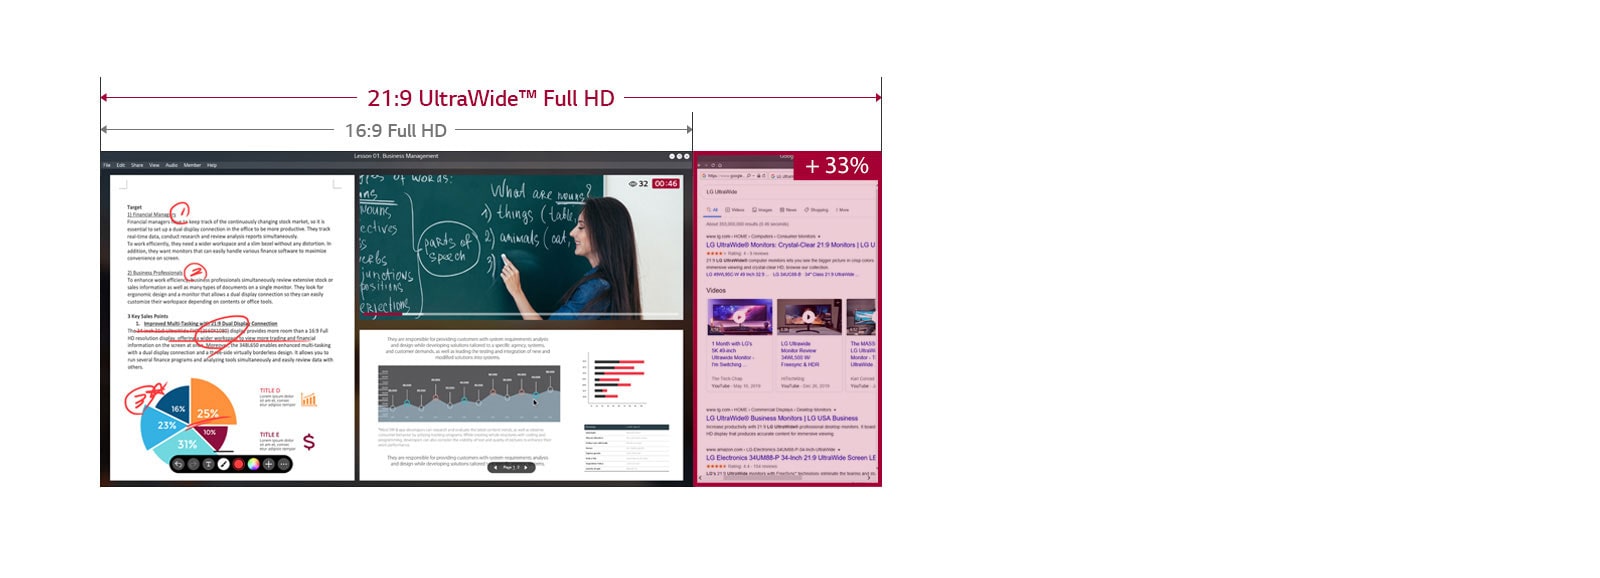
Task: Select the text tool in annotation toolbar
Action: [208, 464]
